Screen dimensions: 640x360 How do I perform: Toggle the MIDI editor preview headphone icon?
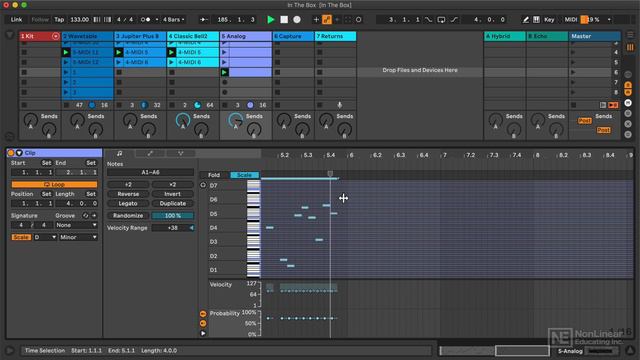(x=203, y=185)
